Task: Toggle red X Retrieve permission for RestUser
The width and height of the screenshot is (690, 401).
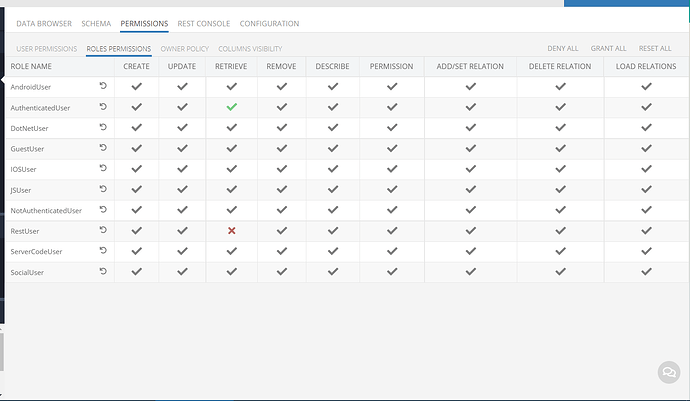Action: (231, 231)
